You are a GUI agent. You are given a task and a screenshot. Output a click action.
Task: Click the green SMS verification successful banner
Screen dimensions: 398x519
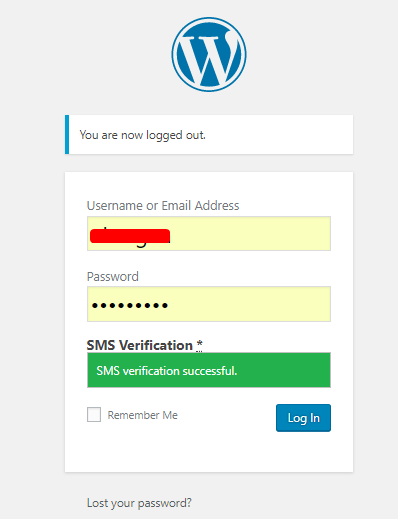209,370
